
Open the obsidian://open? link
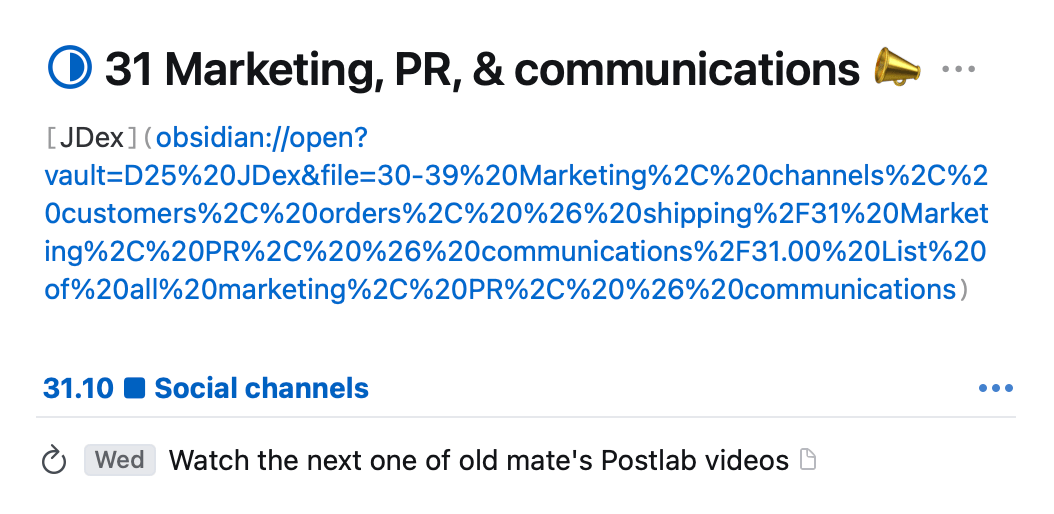click(262, 138)
